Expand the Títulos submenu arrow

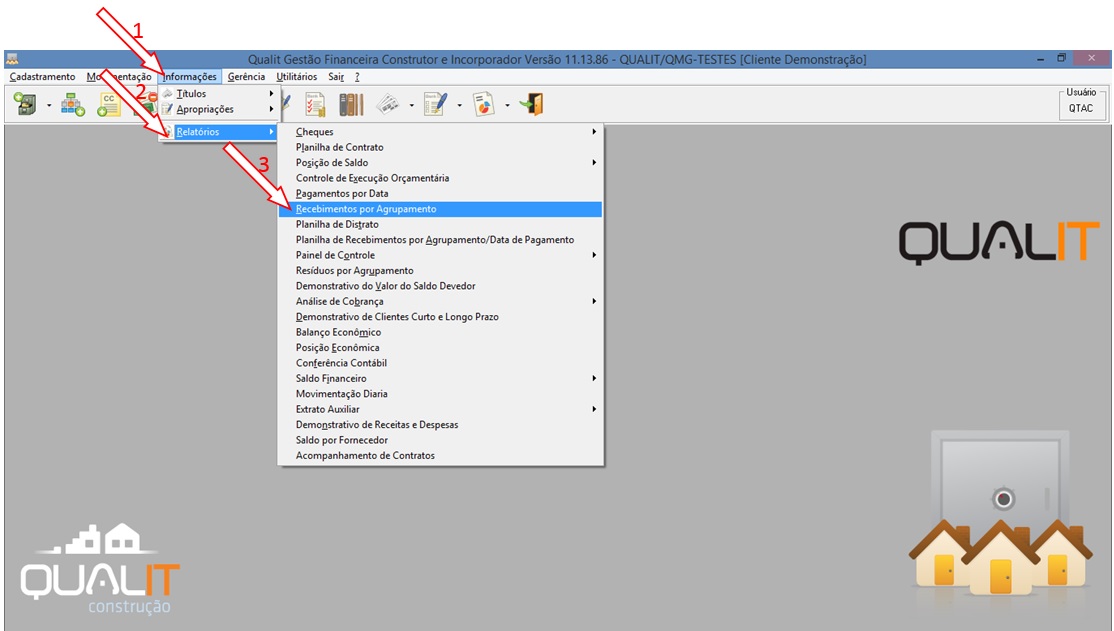(x=271, y=94)
